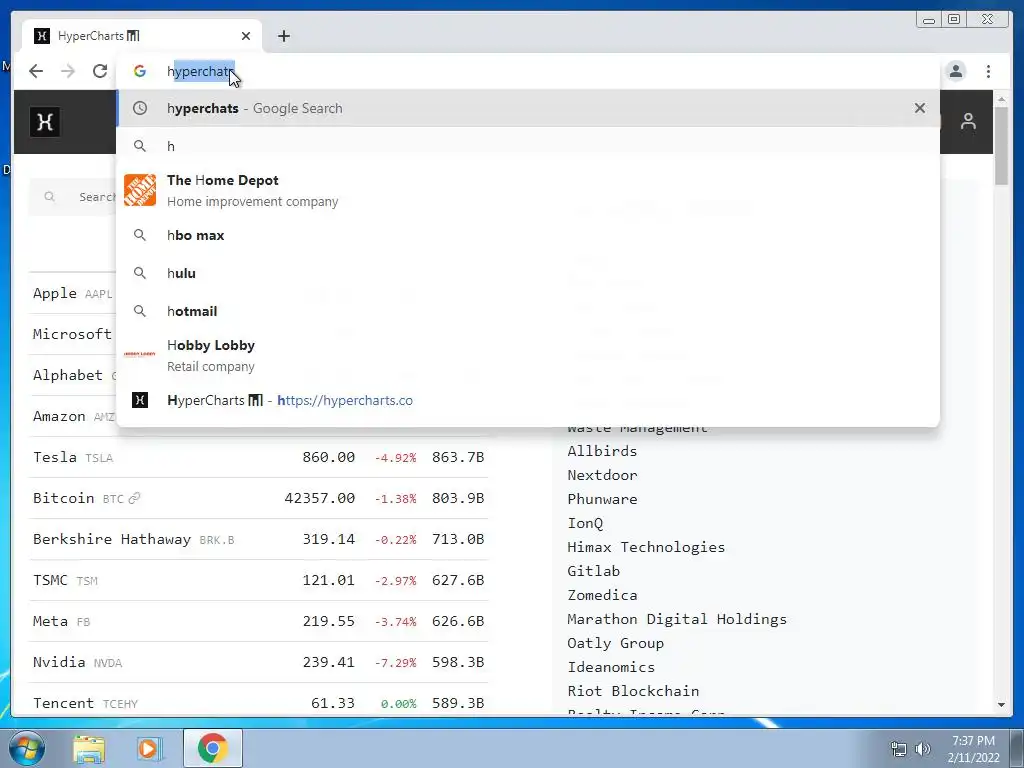Click the Home Depot logo thumbnail
This screenshot has height=768, width=1024.
(x=140, y=190)
